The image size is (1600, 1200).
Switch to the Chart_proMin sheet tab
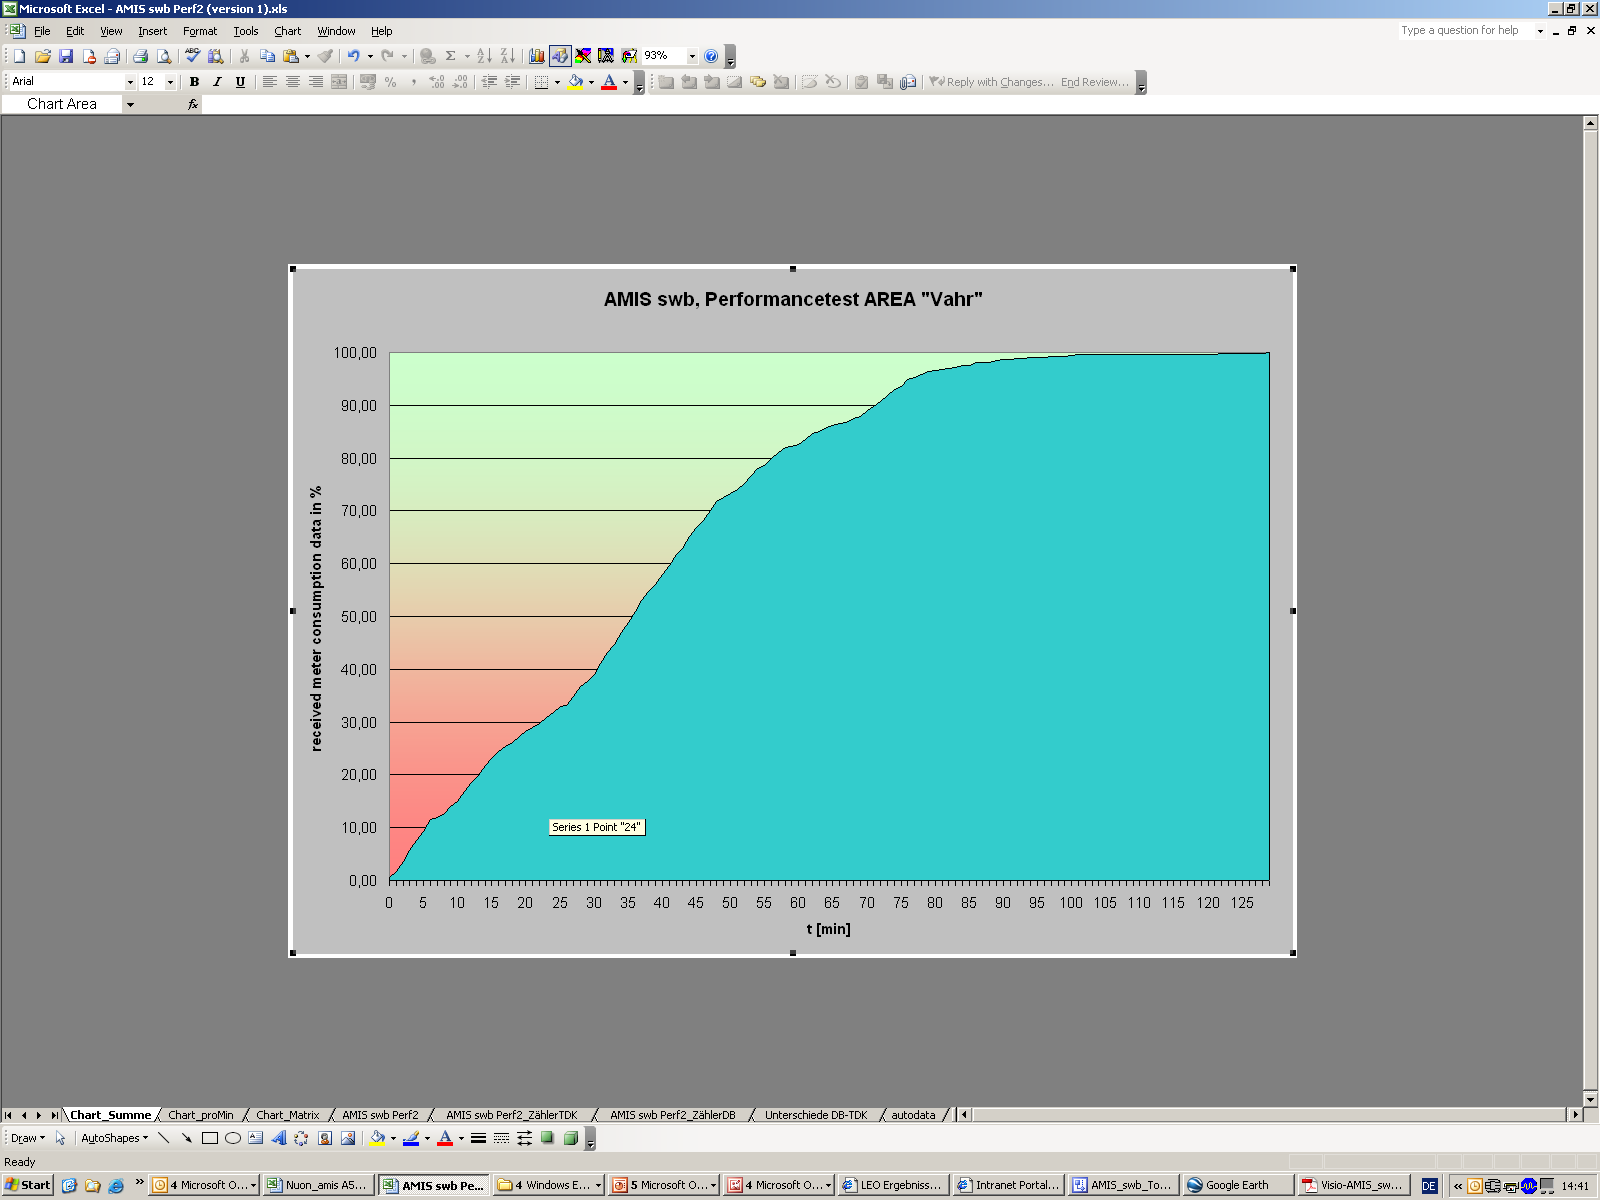coord(201,1115)
